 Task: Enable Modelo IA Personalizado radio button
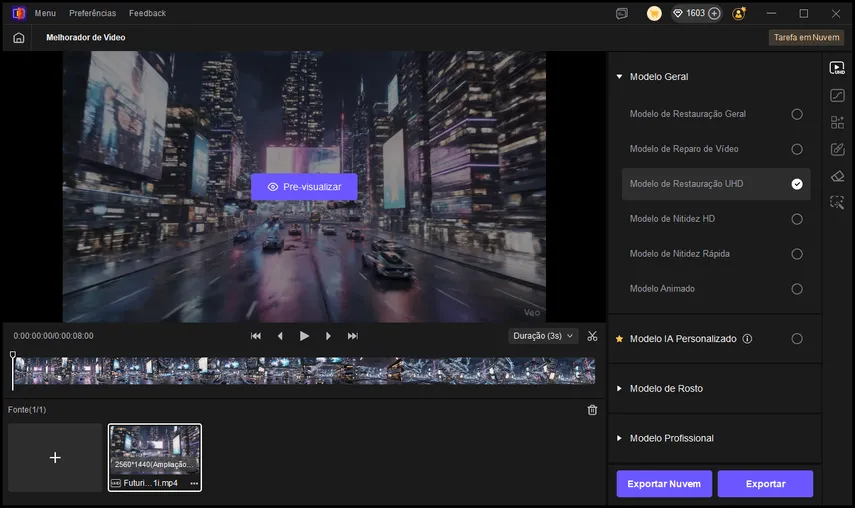point(797,339)
